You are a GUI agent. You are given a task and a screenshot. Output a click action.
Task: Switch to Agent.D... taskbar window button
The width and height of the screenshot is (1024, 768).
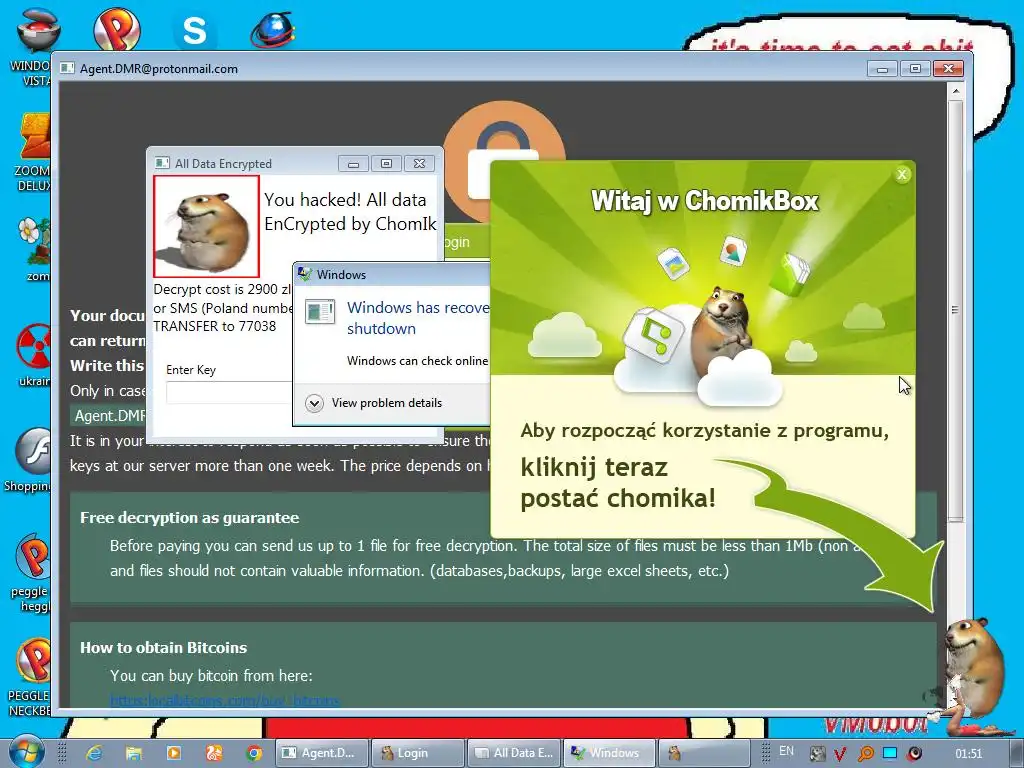(x=322, y=753)
